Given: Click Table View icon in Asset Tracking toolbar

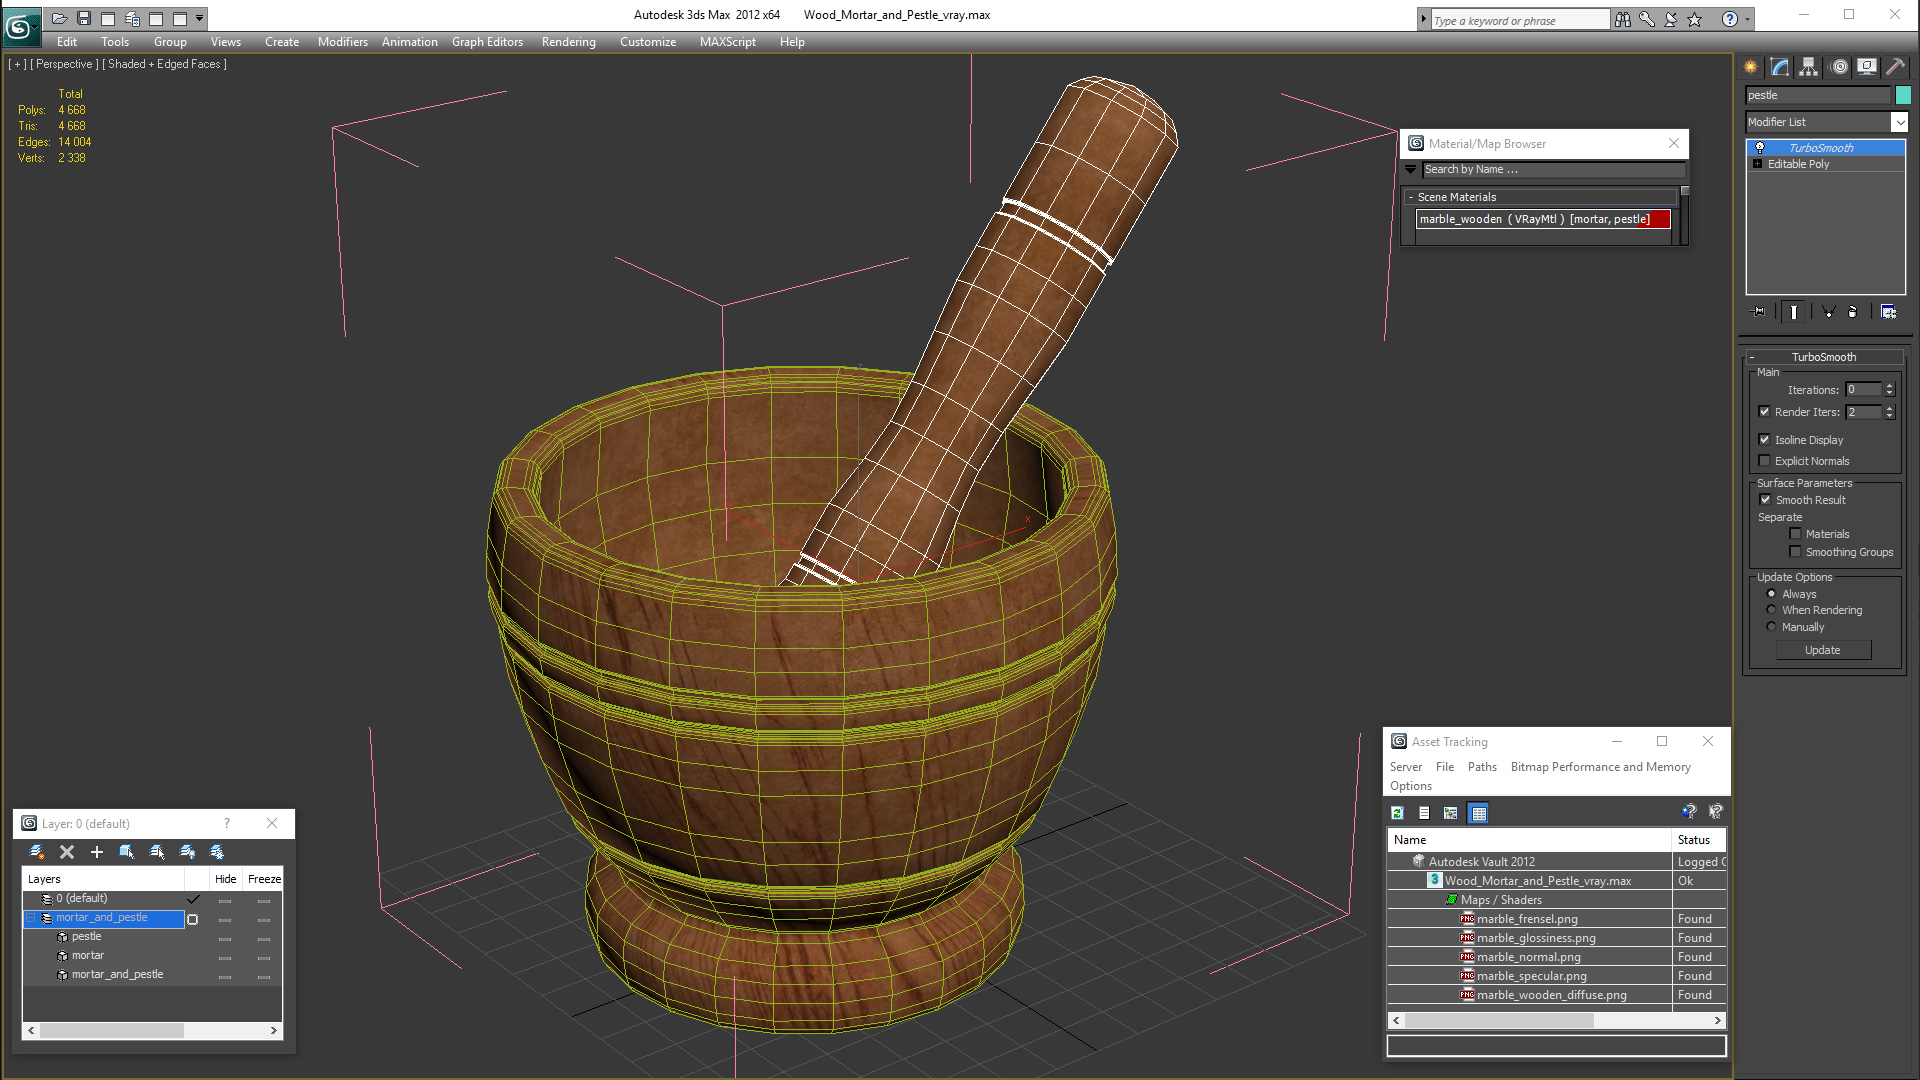Looking at the screenshot, I should [x=1479, y=813].
